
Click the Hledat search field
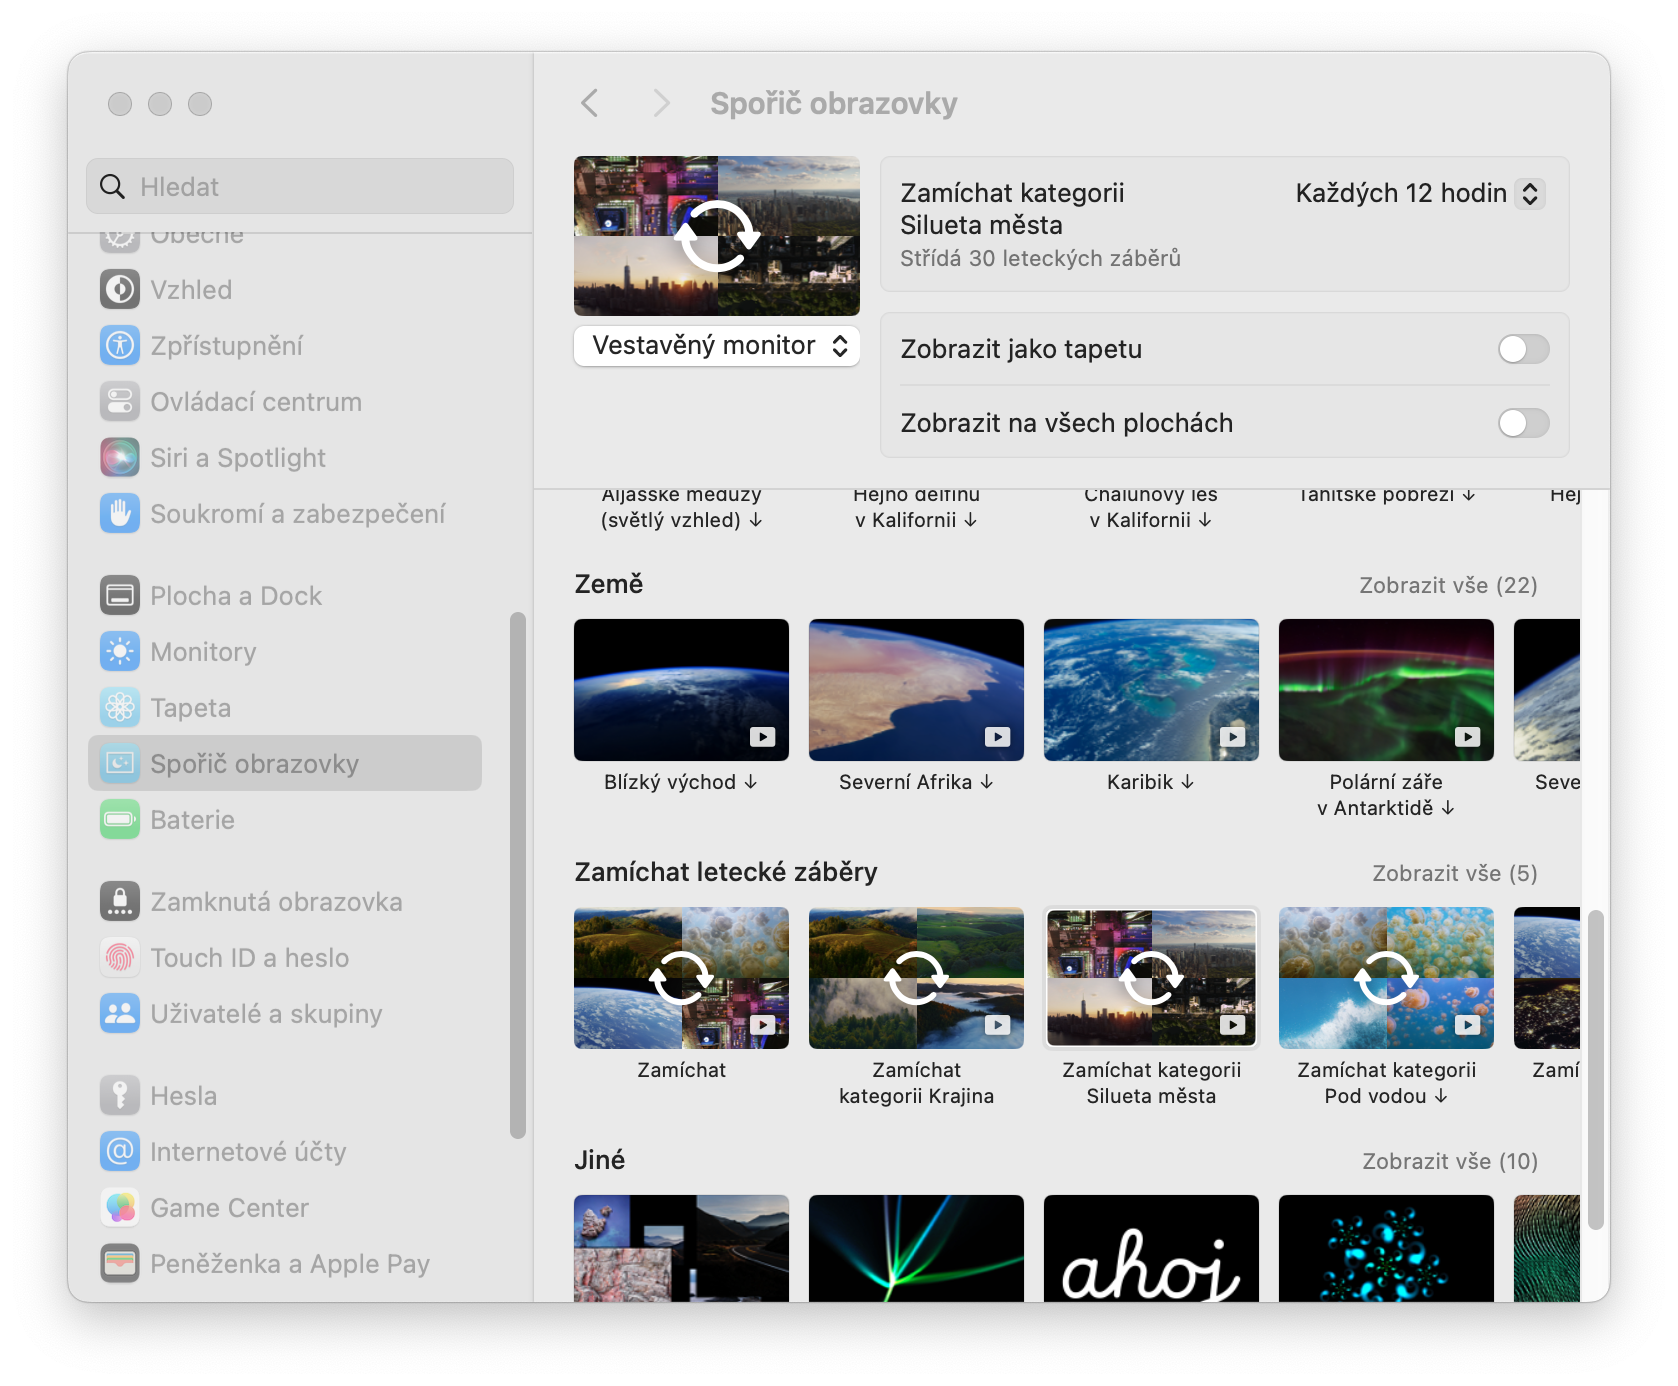300,187
